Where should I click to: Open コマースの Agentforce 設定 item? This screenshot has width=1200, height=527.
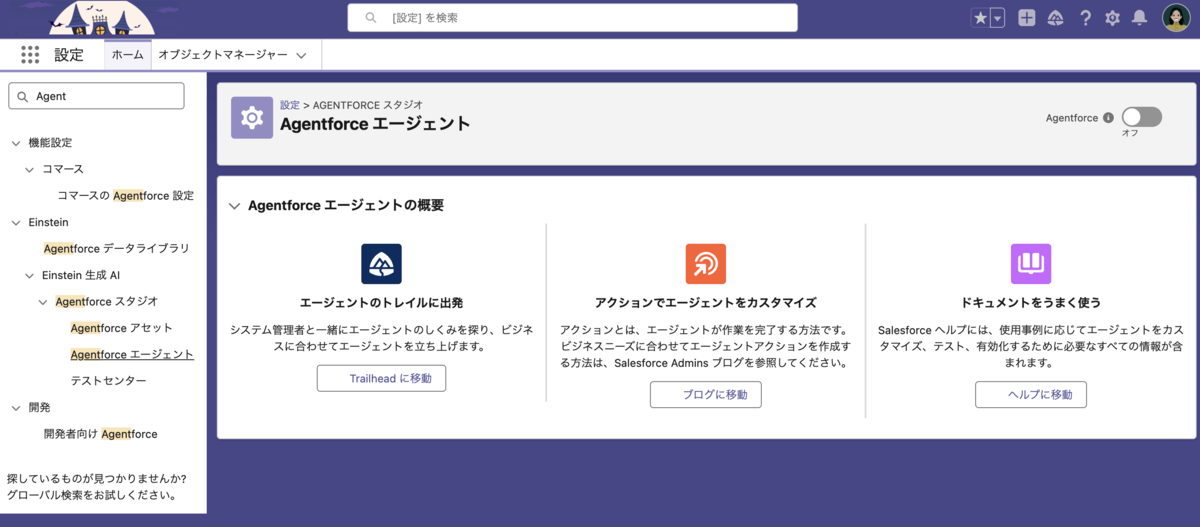[x=126, y=196]
